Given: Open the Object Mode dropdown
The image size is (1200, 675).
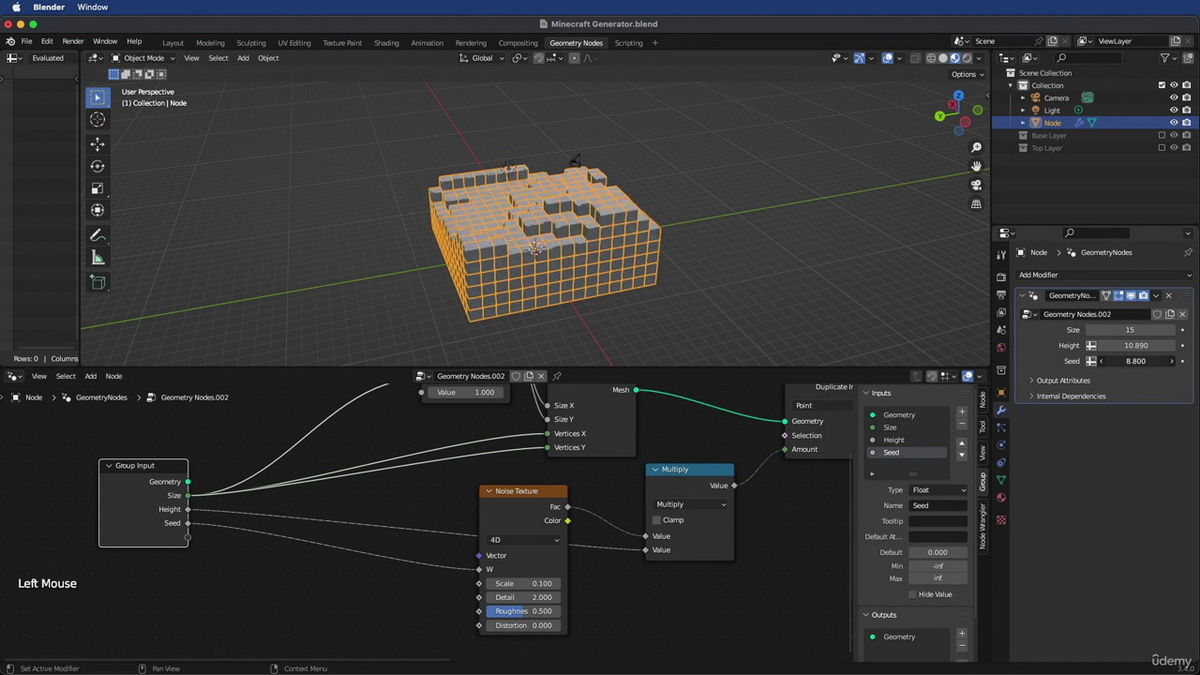Looking at the screenshot, I should (142, 58).
